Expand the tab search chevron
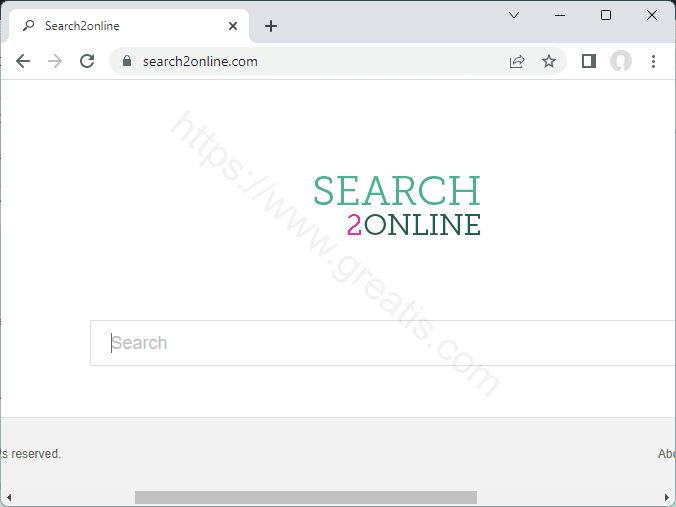Image resolution: width=676 pixels, height=507 pixels. [514, 15]
